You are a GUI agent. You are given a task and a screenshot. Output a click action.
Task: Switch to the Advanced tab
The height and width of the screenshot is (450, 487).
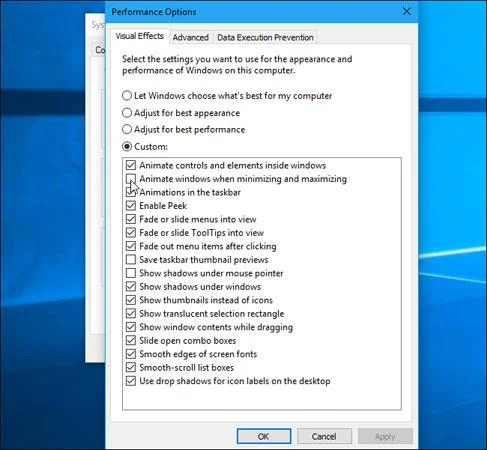(190, 37)
